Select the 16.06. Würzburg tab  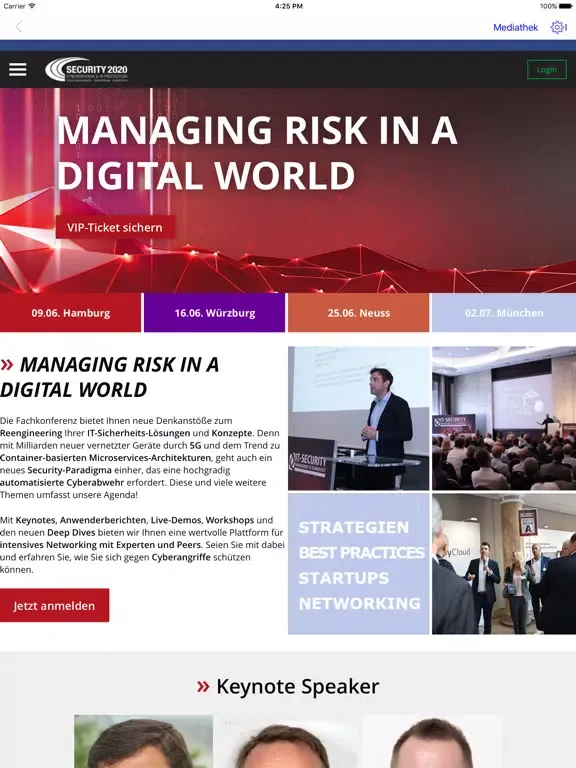[215, 312]
